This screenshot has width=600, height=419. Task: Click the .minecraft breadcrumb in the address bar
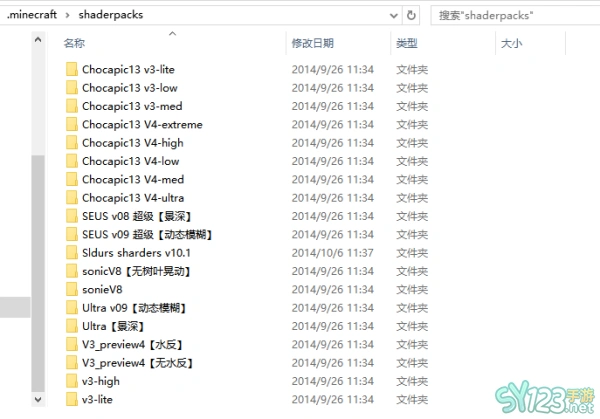click(32, 15)
